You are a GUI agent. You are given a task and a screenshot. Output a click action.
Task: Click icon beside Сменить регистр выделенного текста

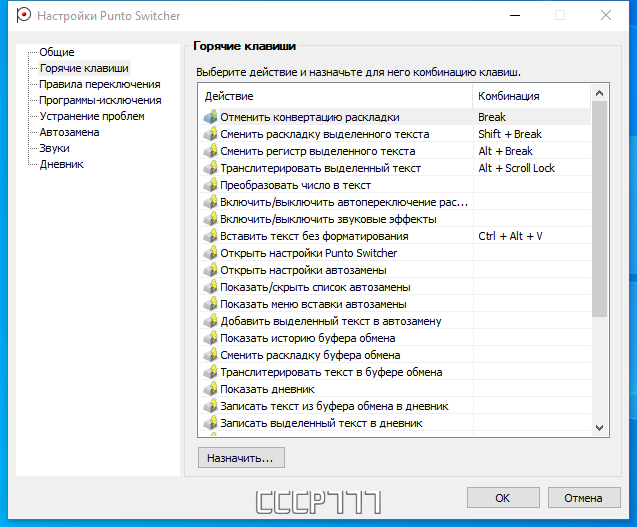coord(210,151)
